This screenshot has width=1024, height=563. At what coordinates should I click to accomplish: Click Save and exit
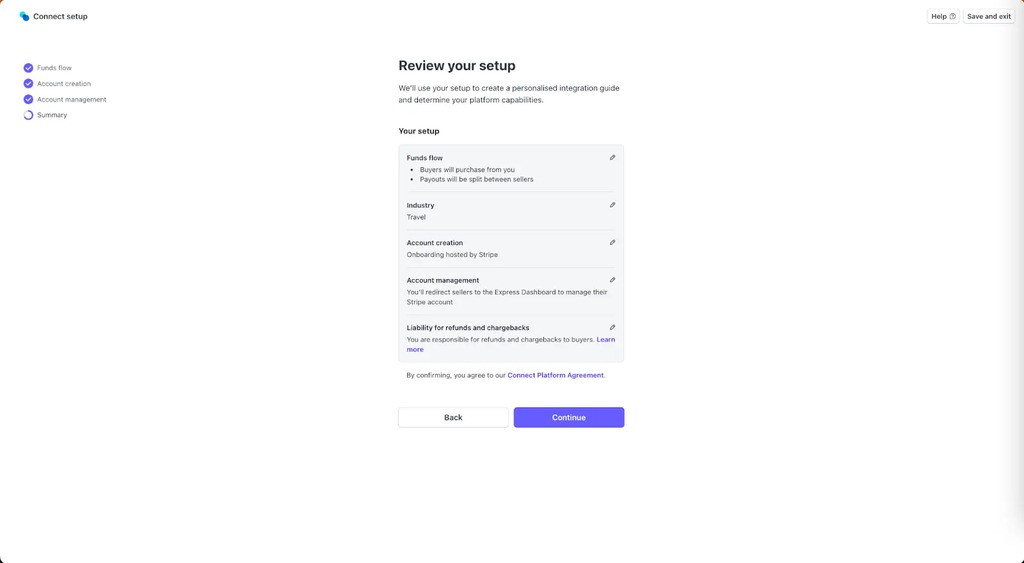click(x=988, y=16)
